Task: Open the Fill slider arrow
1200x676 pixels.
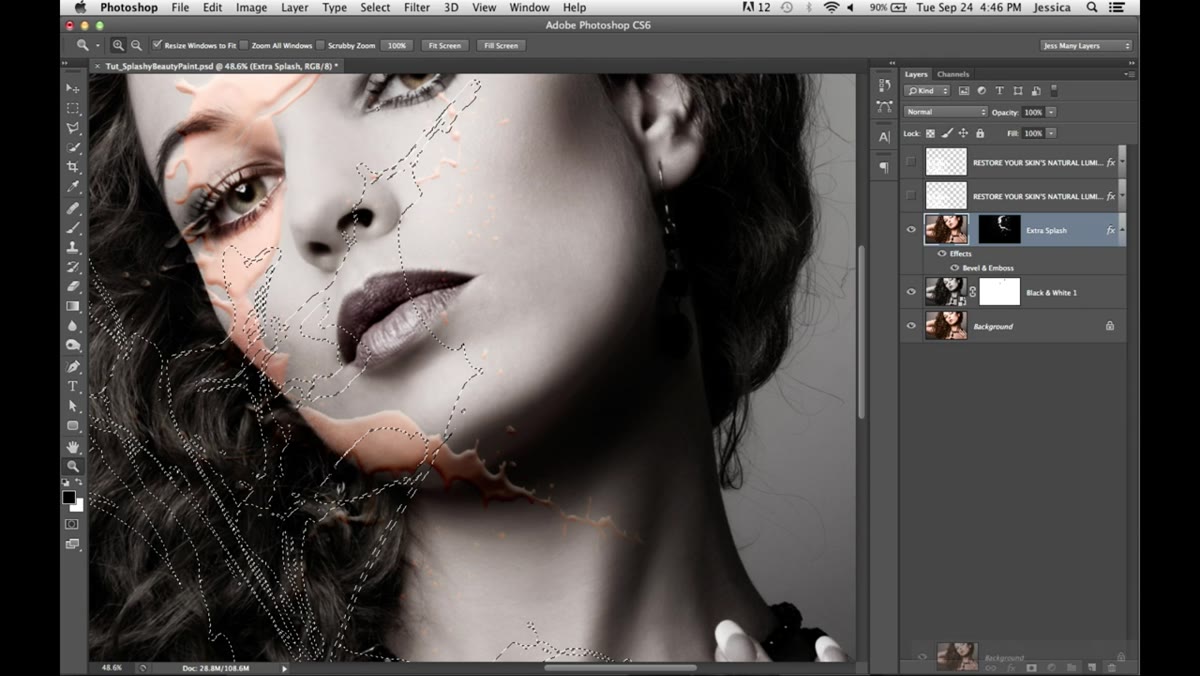Action: point(1051,133)
